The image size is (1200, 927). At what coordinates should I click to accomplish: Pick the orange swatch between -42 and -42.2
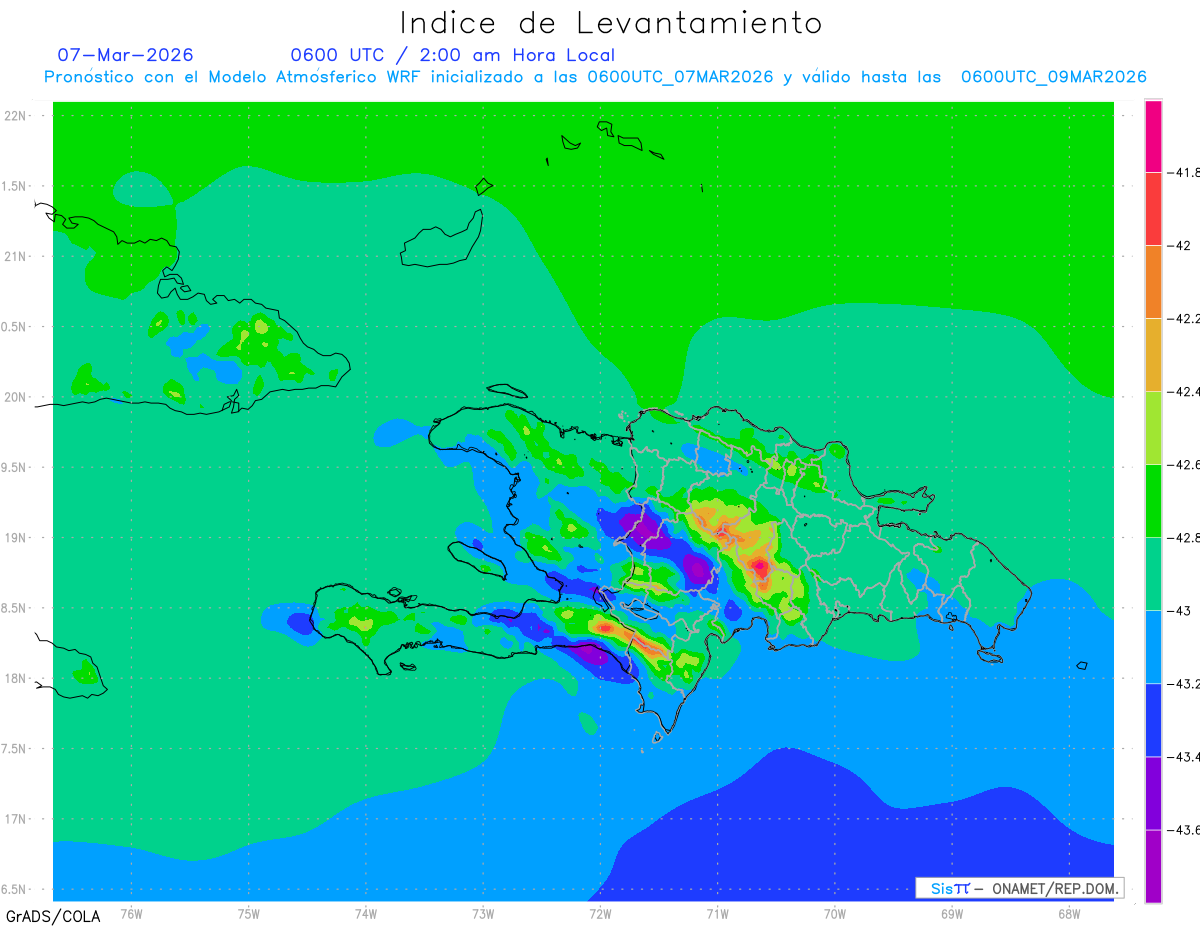pos(1153,281)
